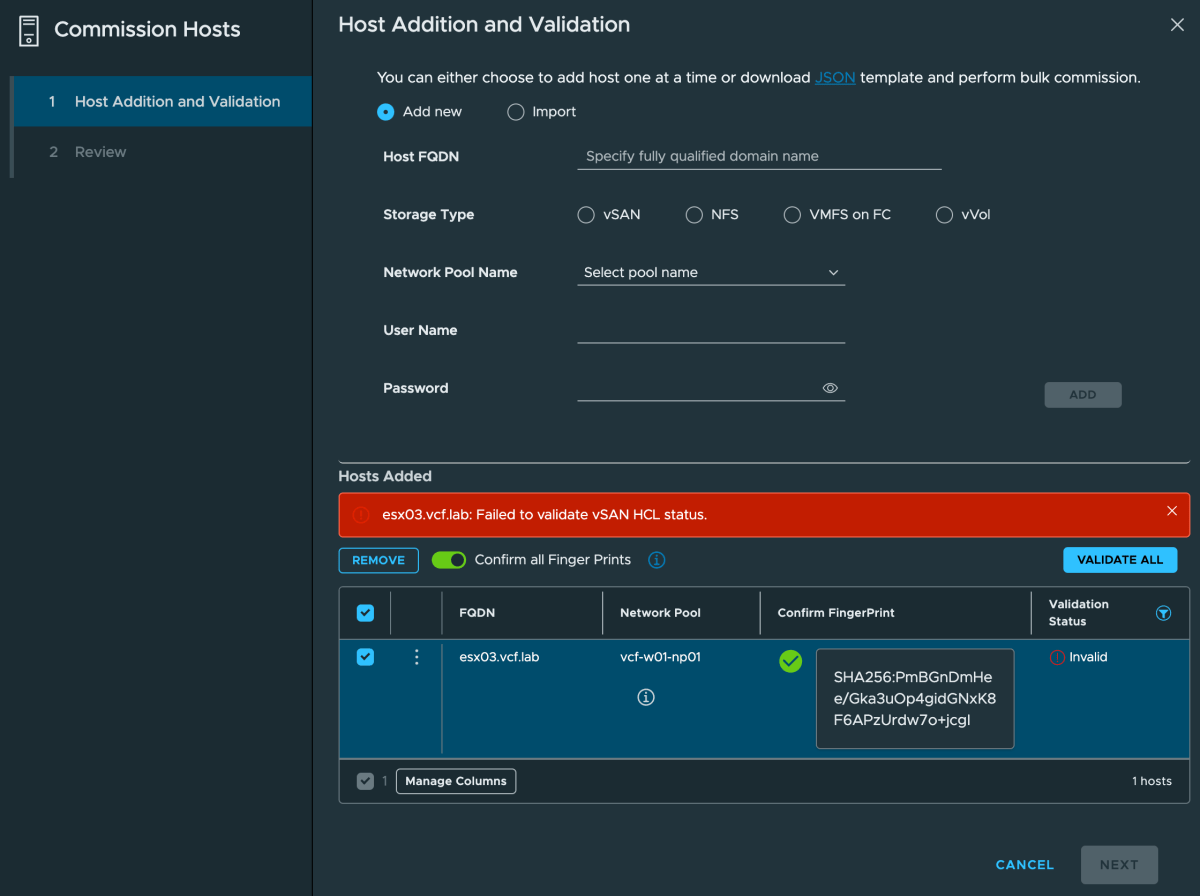Click the VALIDATE ALL button

click(1119, 560)
